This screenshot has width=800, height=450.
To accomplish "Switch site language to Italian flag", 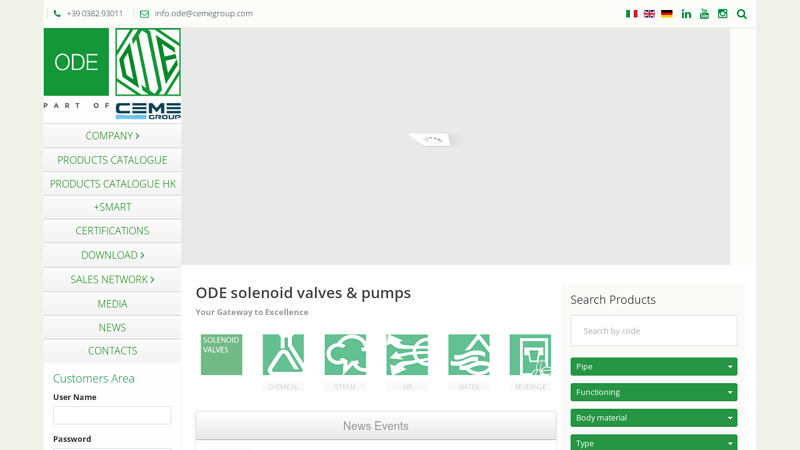I will point(632,14).
